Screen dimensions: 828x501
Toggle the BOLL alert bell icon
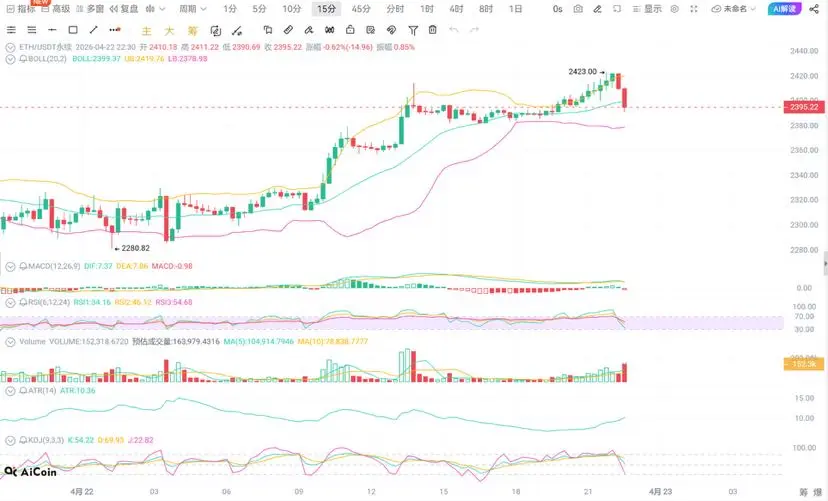[23, 59]
